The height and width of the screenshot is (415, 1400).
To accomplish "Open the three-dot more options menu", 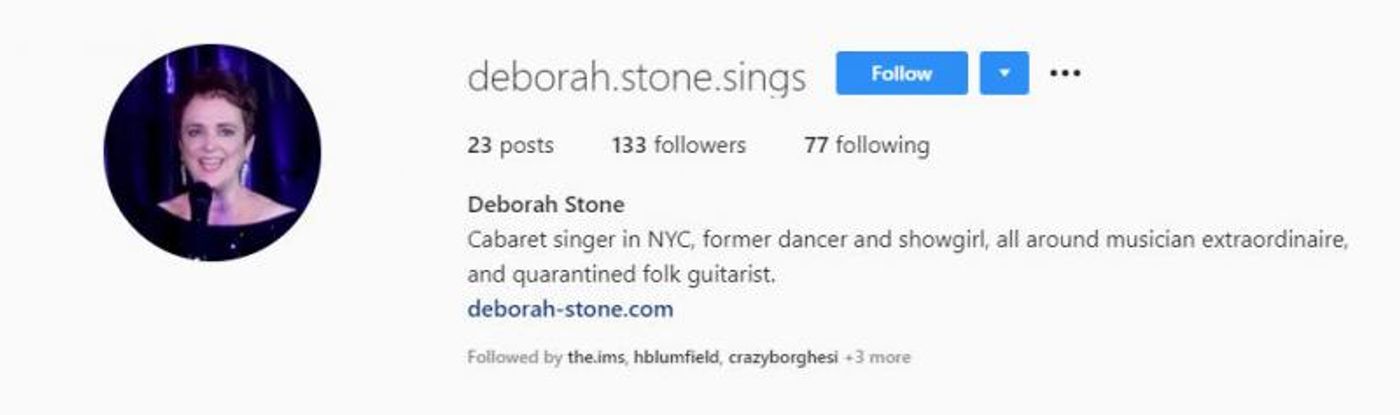I will point(1065,73).
